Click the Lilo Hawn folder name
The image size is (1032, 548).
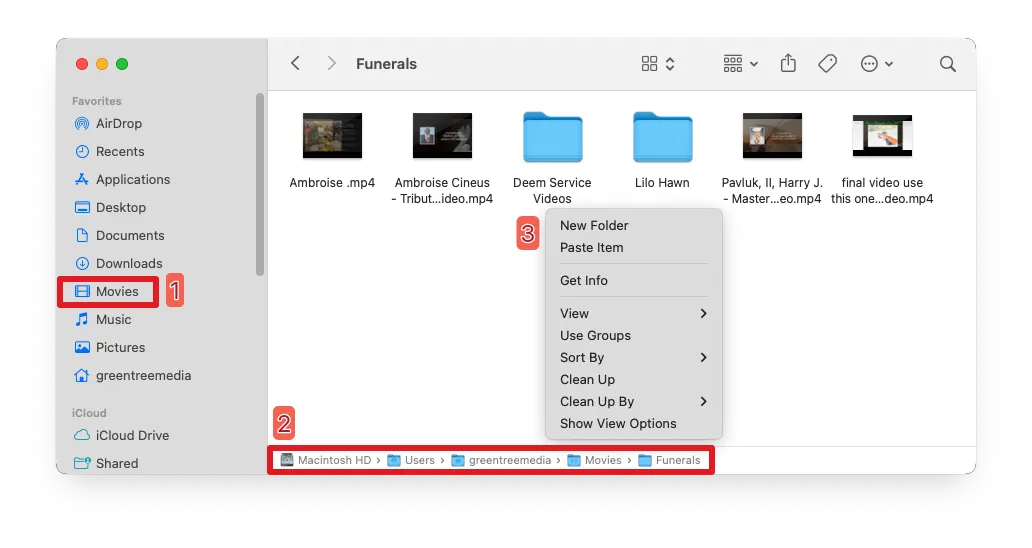coord(662,183)
